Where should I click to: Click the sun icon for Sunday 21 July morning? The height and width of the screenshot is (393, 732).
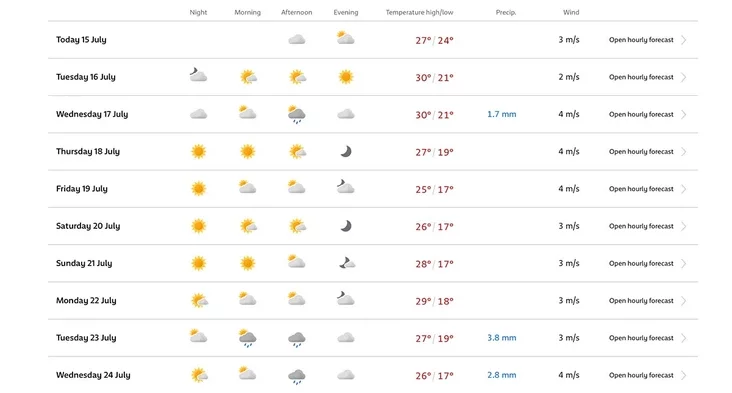pos(247,263)
